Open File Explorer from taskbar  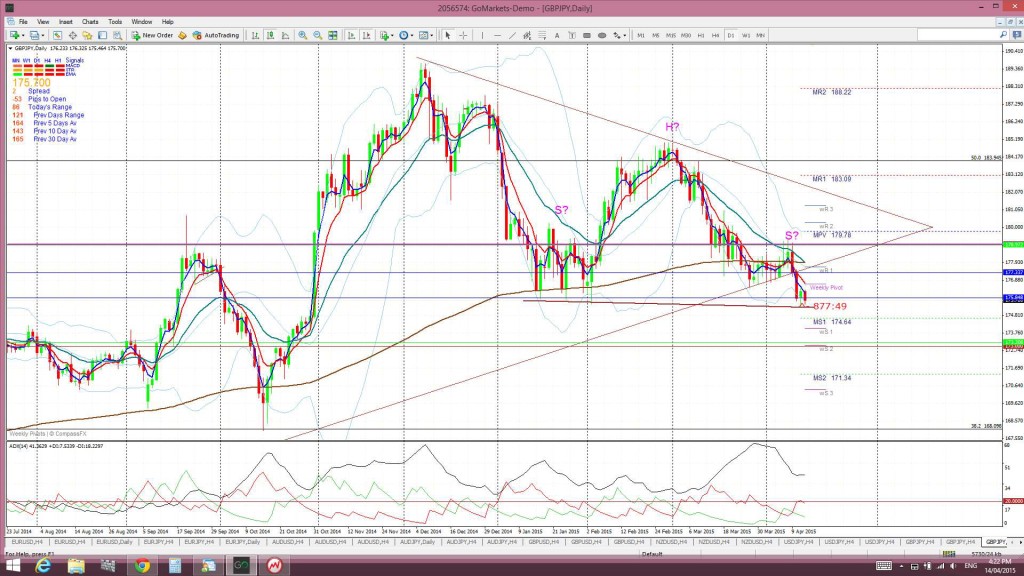76,566
